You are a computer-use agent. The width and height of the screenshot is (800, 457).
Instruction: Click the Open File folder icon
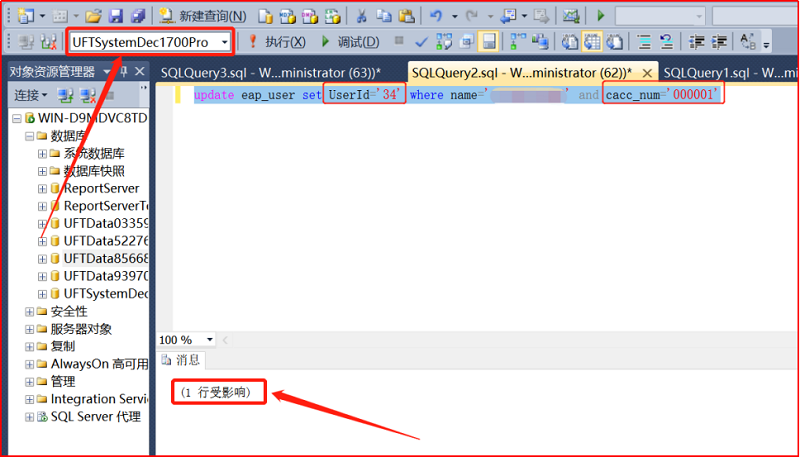pos(93,16)
